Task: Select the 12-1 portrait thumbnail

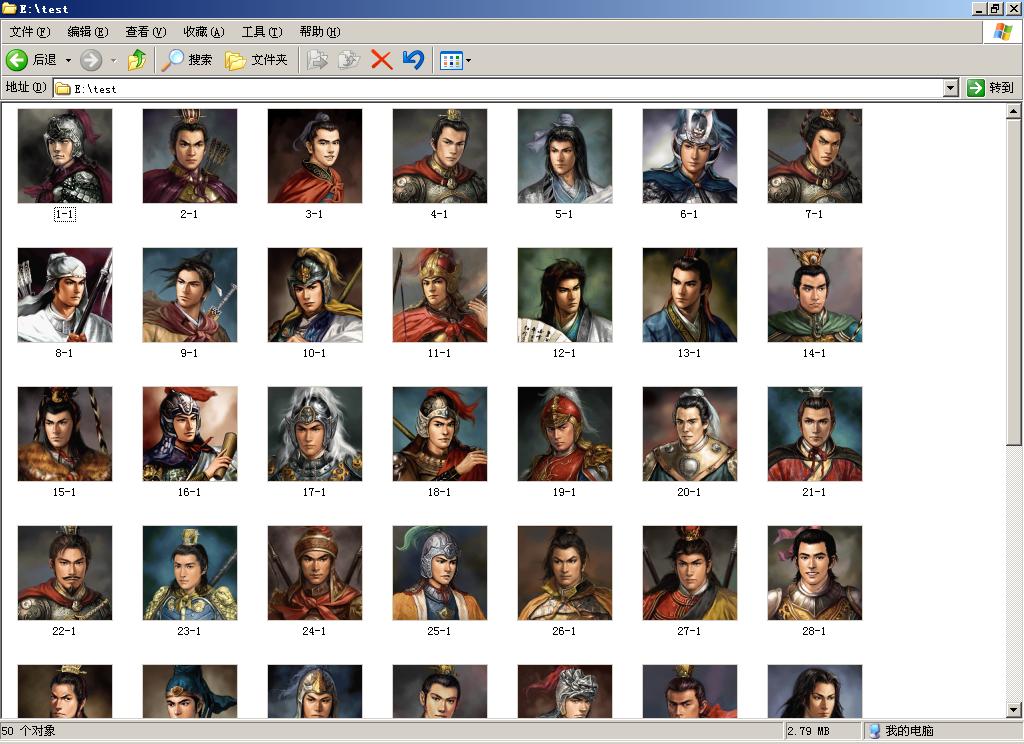Action: coord(564,295)
